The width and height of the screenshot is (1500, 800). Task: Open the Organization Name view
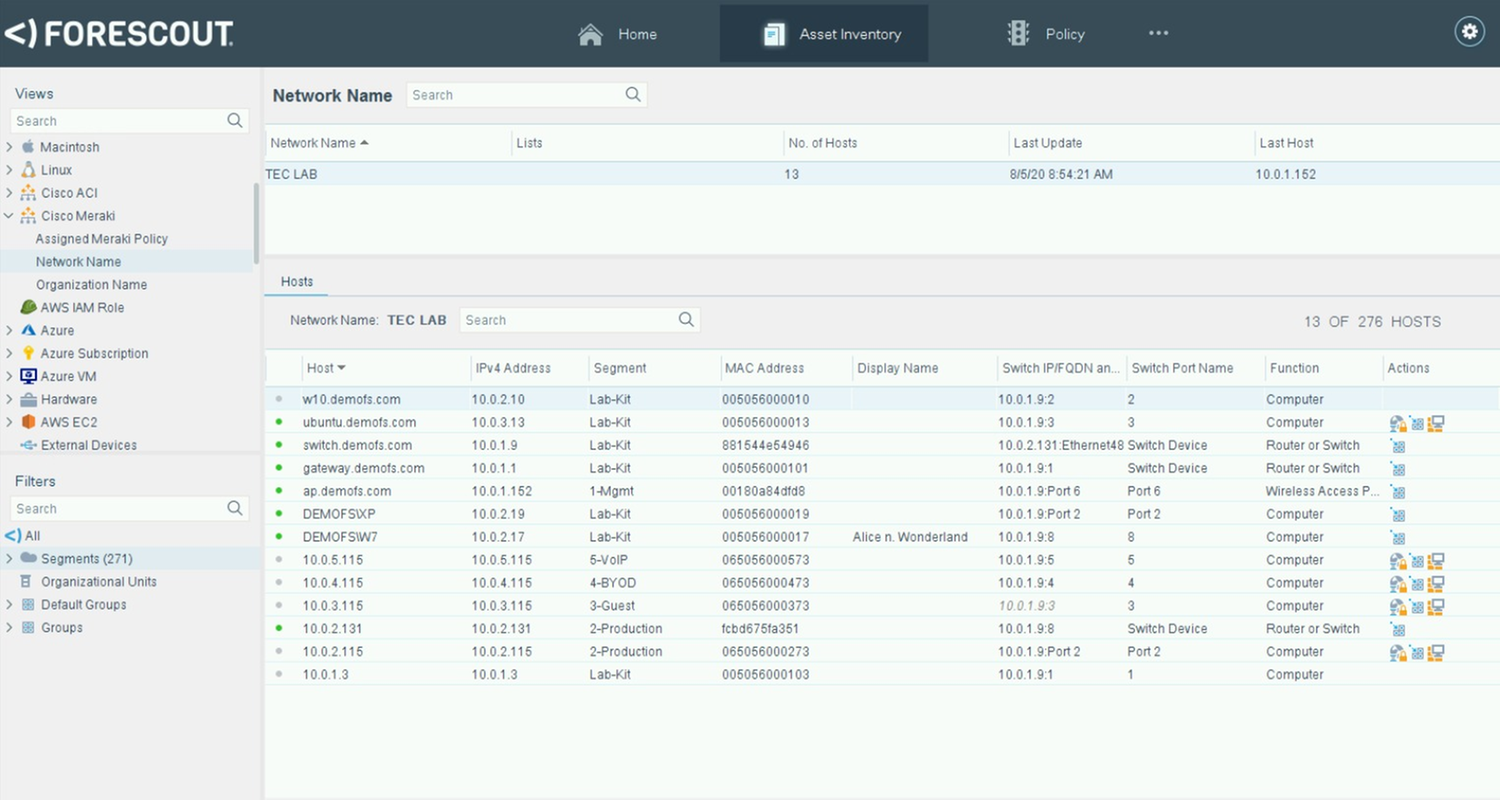[91, 284]
